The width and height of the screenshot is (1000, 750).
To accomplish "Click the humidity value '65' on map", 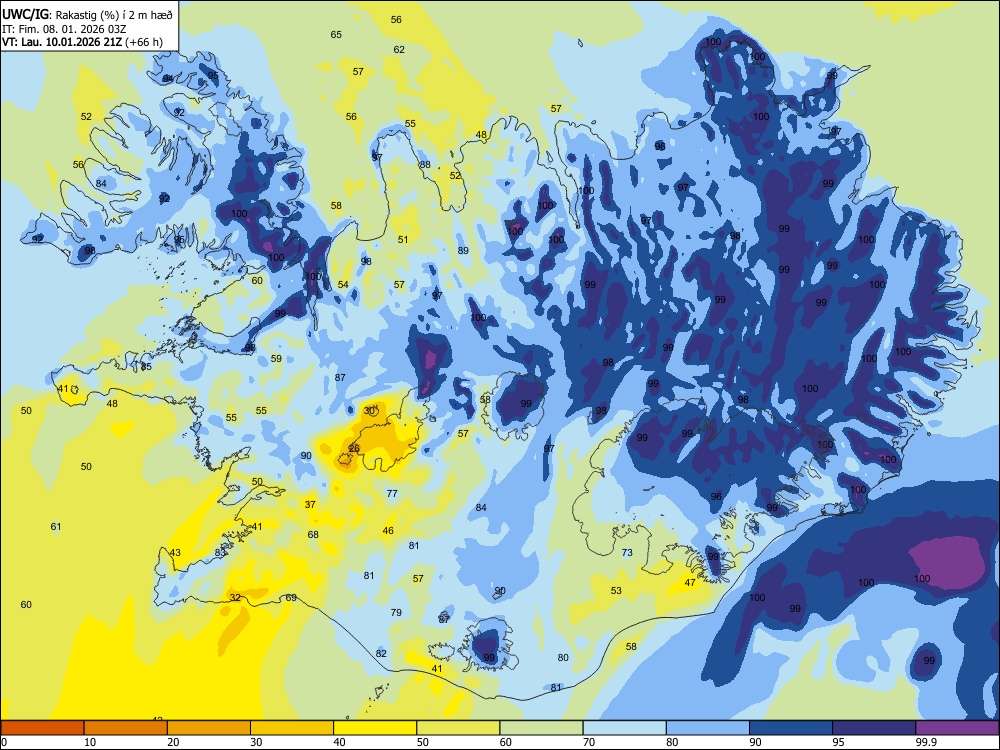I will tap(336, 34).
